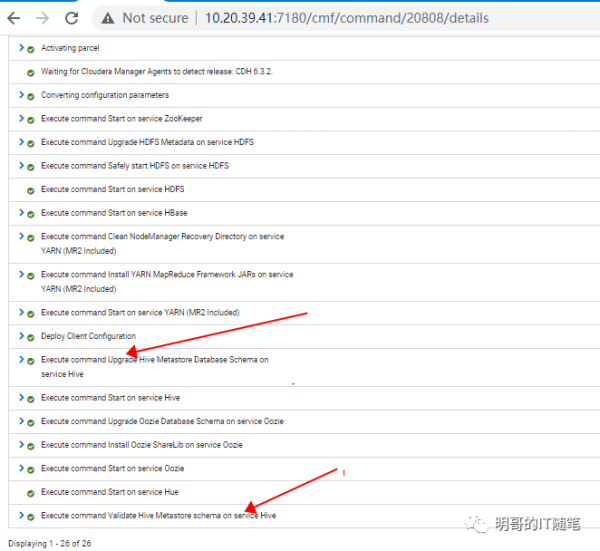Image resolution: width=600 pixels, height=551 pixels.
Task: Click the Not secure warning icon
Action: point(107,17)
